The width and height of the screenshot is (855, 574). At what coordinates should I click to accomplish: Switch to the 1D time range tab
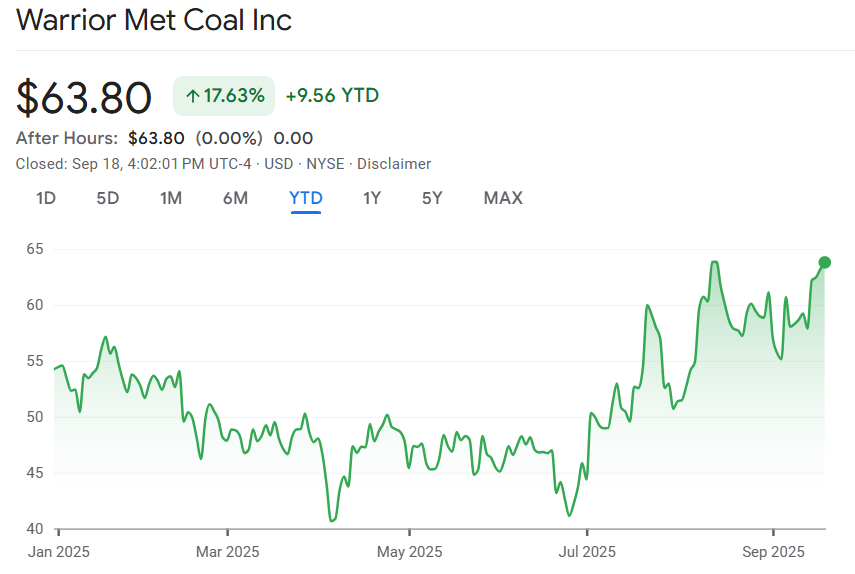pyautogui.click(x=46, y=198)
